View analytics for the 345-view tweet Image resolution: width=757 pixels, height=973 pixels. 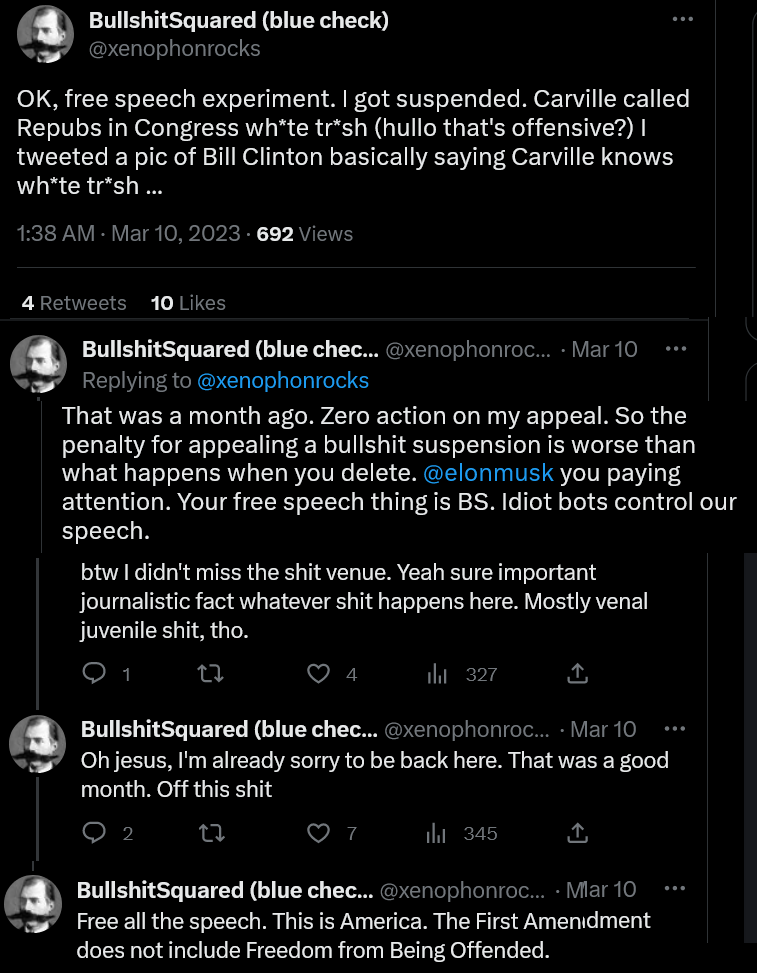[x=437, y=833]
